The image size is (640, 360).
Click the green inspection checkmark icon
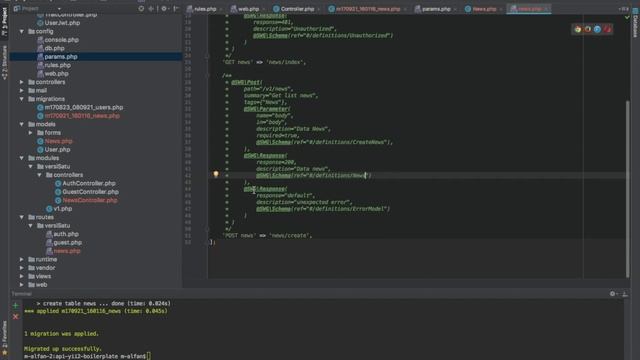pos(627,17)
